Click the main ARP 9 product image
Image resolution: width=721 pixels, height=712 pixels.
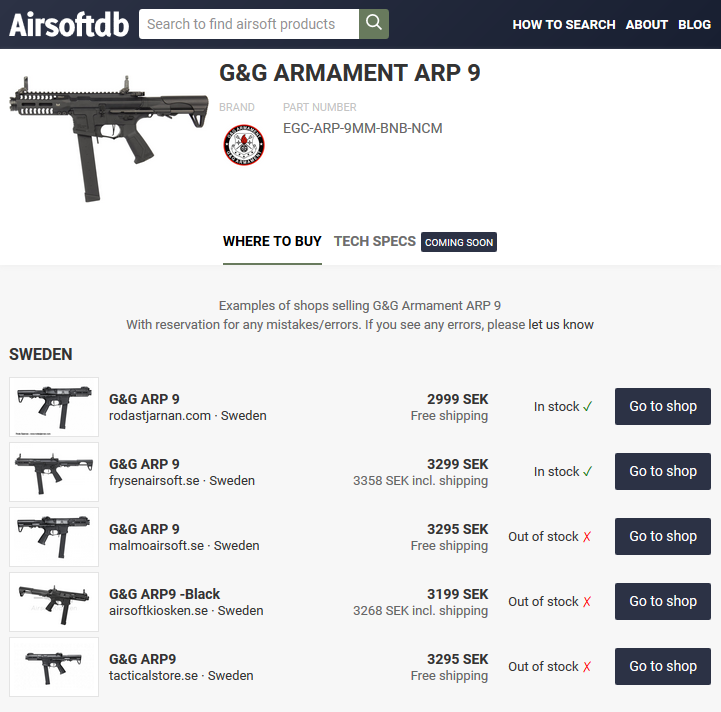tap(109, 138)
